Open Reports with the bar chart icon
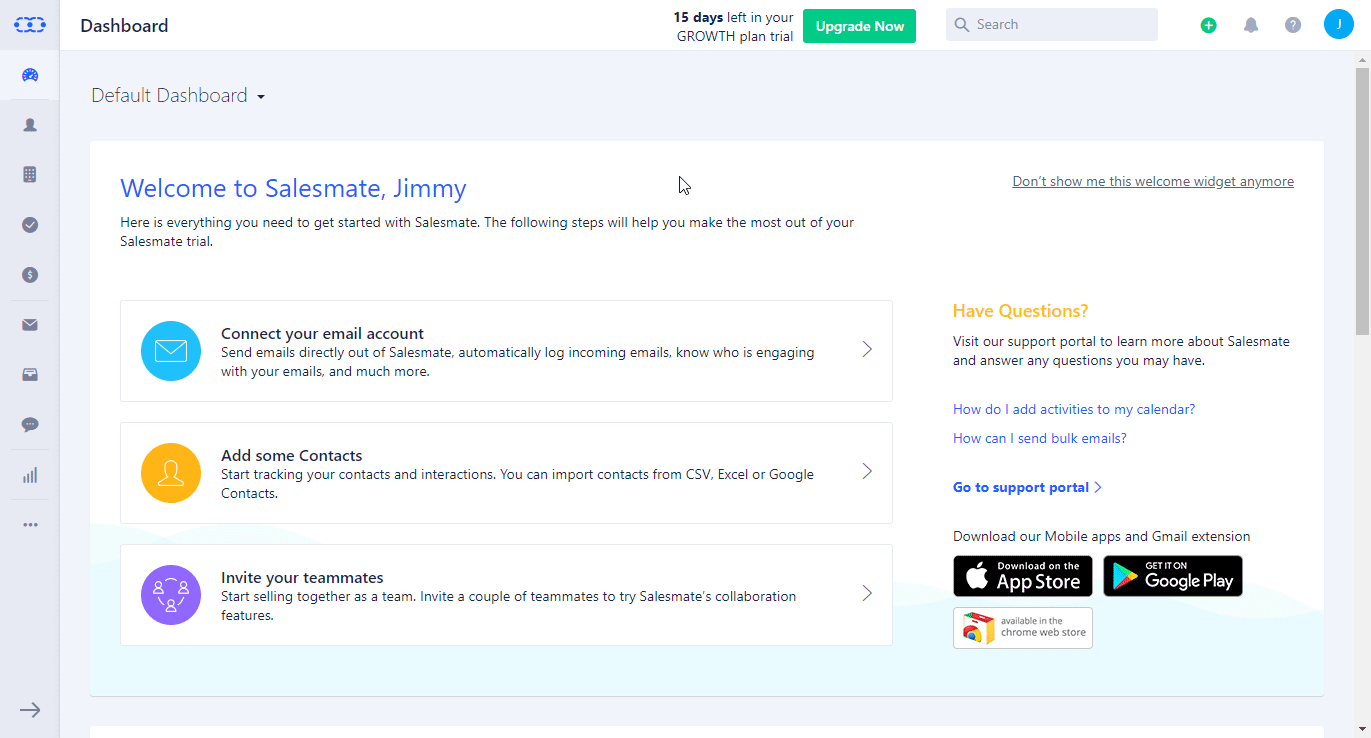The image size is (1371, 738). tap(29, 474)
